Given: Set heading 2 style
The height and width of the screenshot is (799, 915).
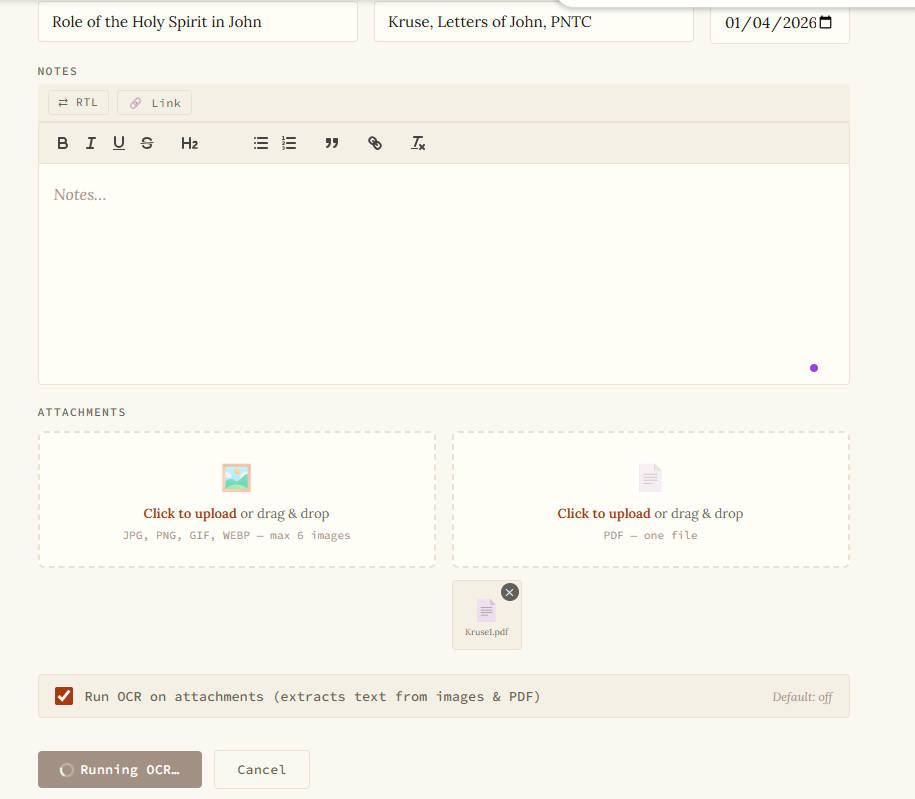Looking at the screenshot, I should (x=189, y=143).
